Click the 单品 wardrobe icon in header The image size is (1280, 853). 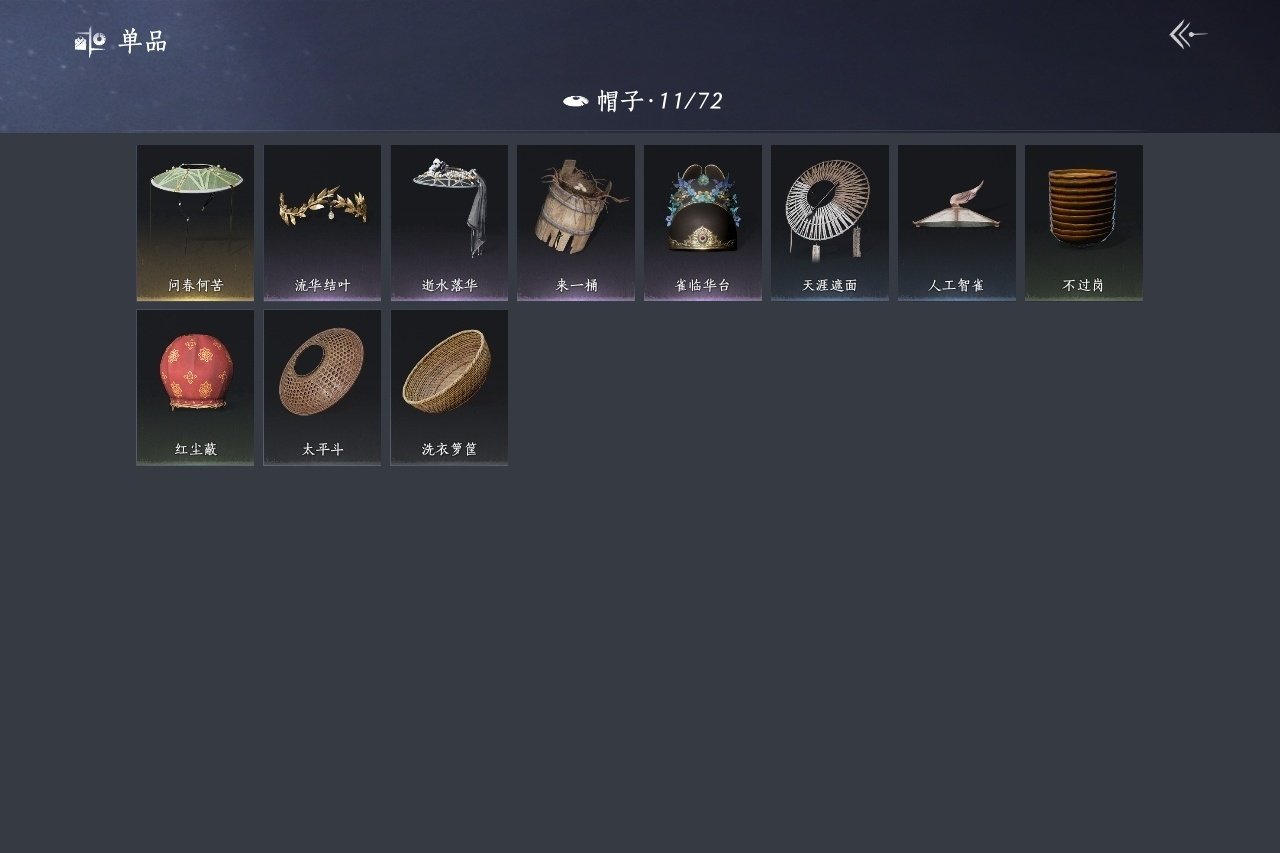[90, 42]
